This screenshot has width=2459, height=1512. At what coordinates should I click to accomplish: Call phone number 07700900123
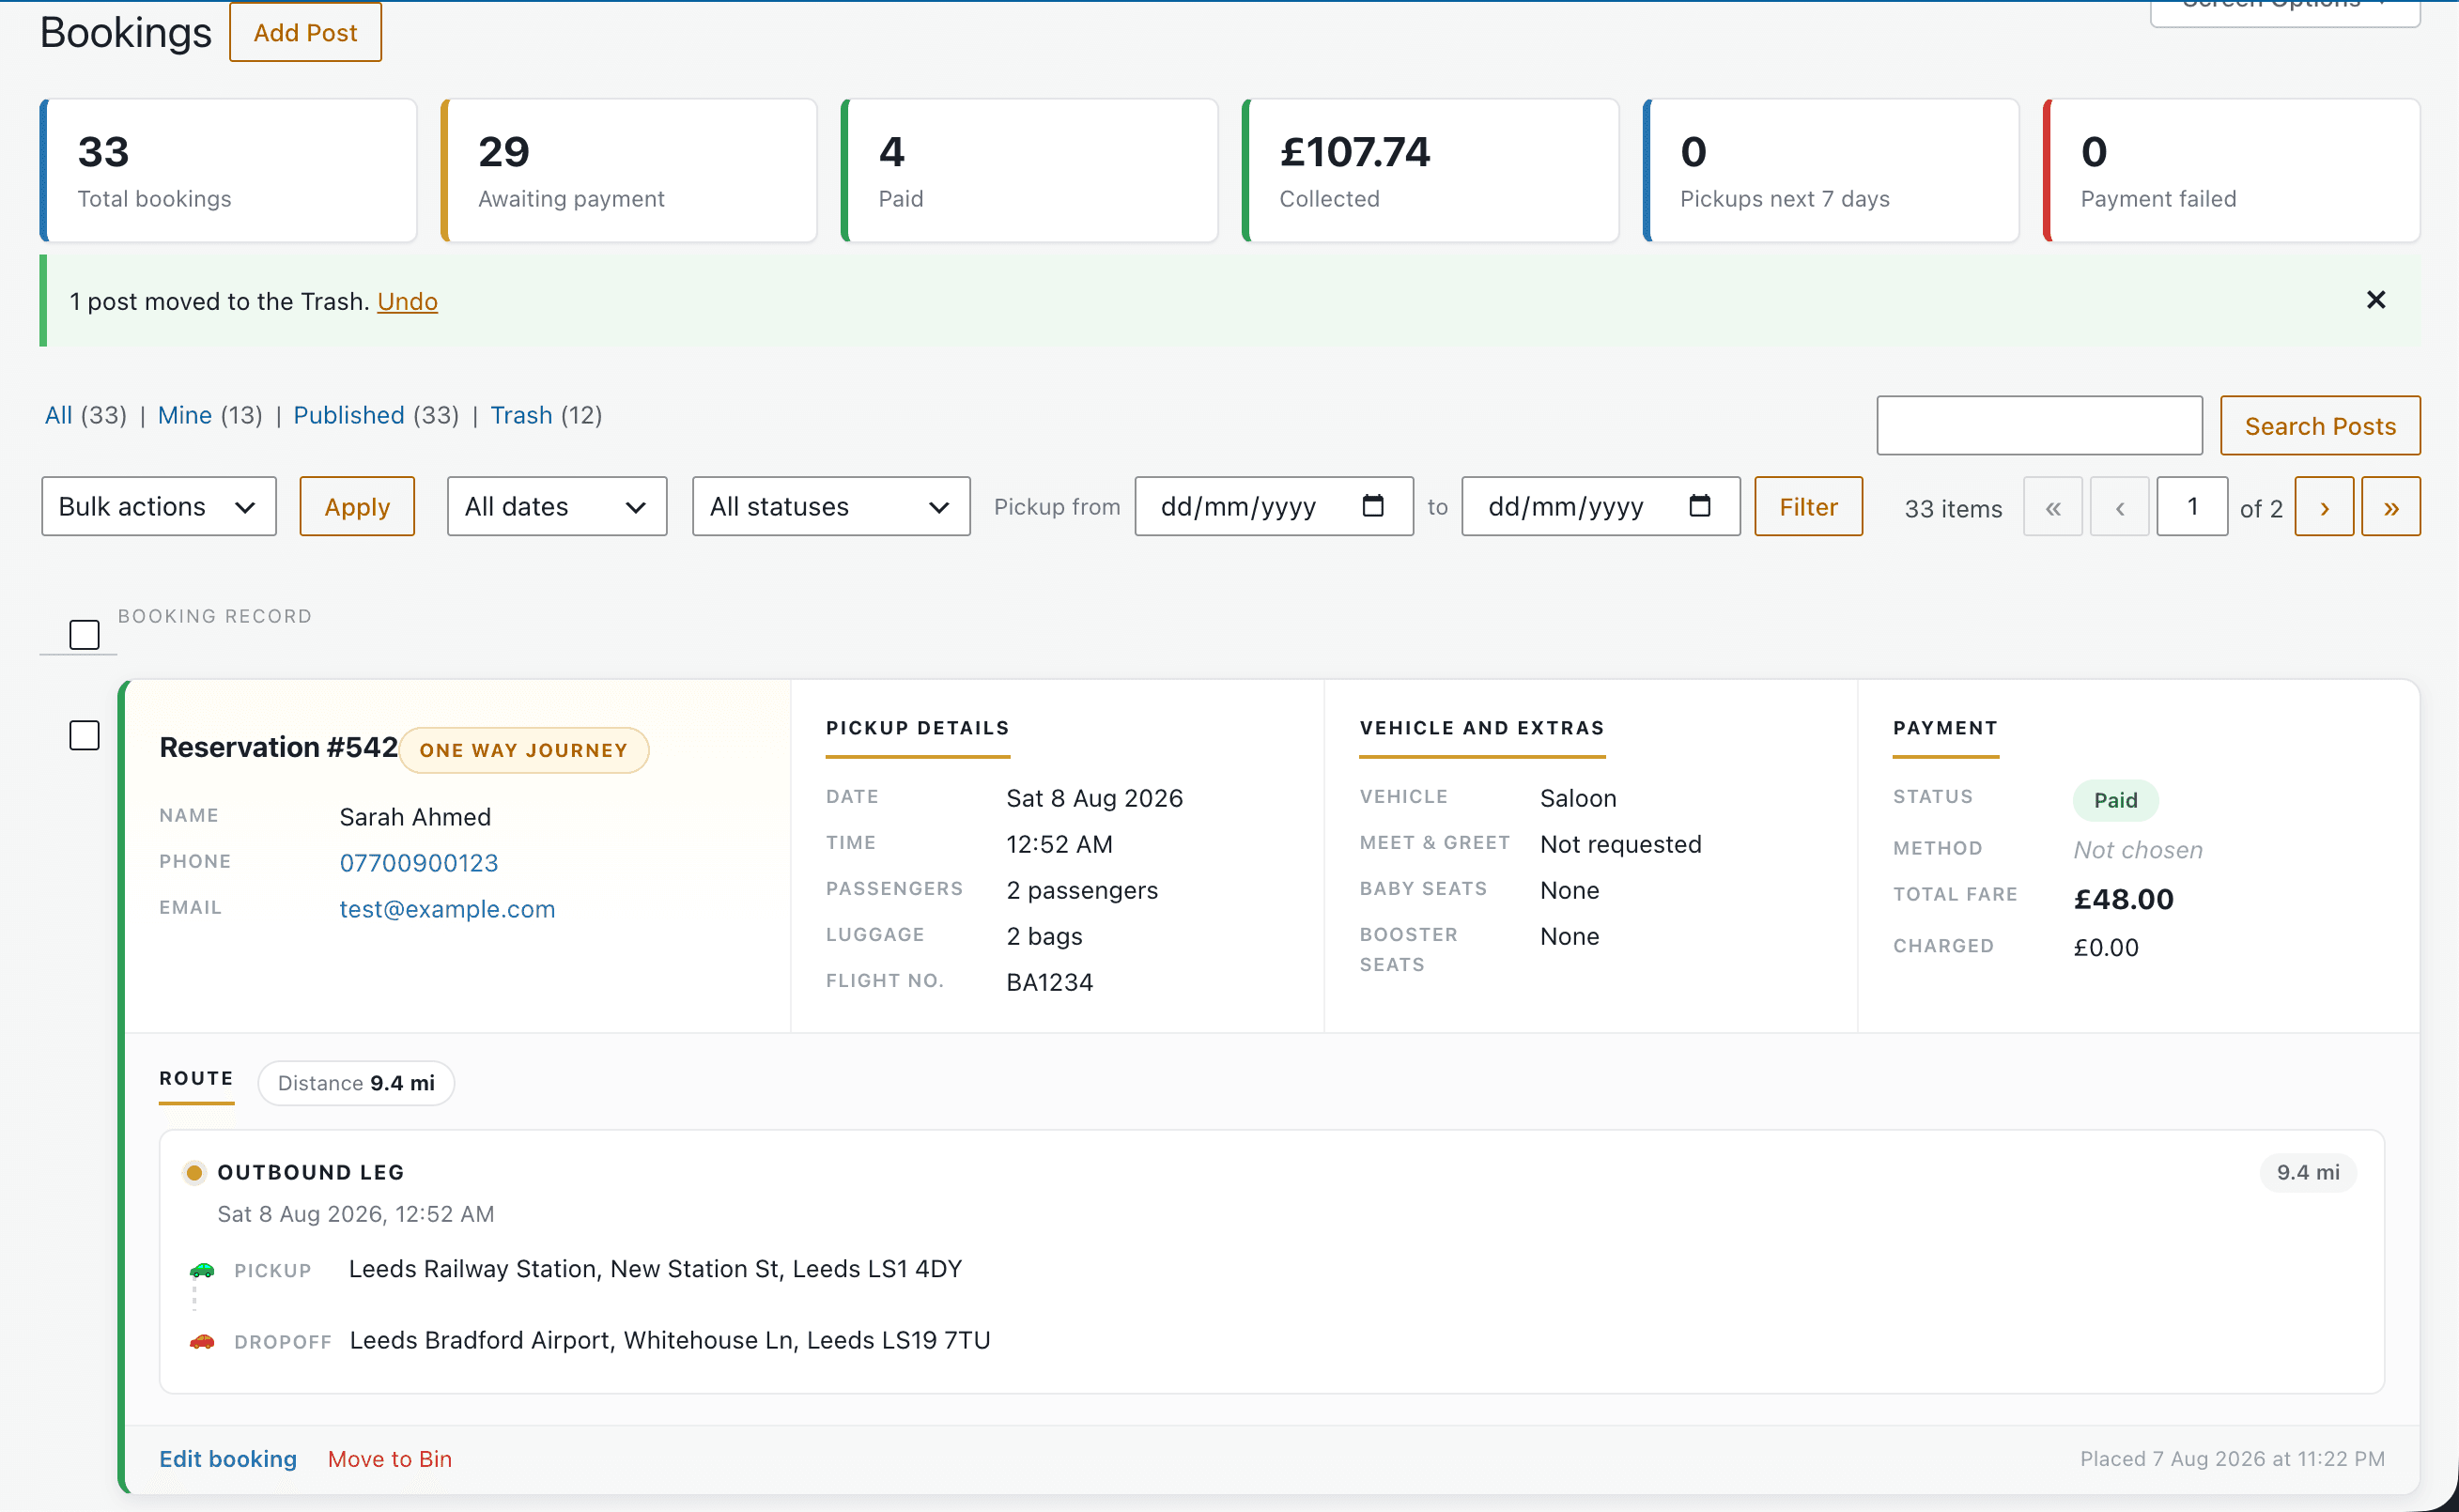click(419, 863)
